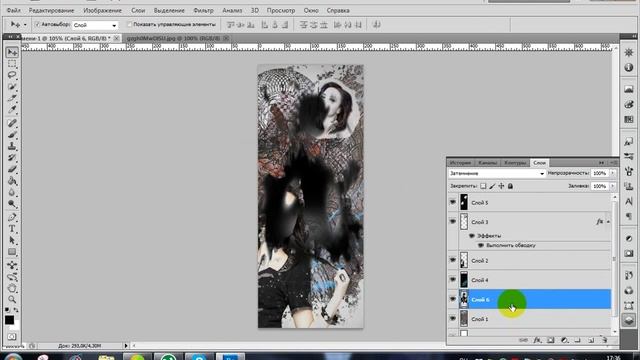
Task: Select the Lasso tool
Action: click(12, 75)
